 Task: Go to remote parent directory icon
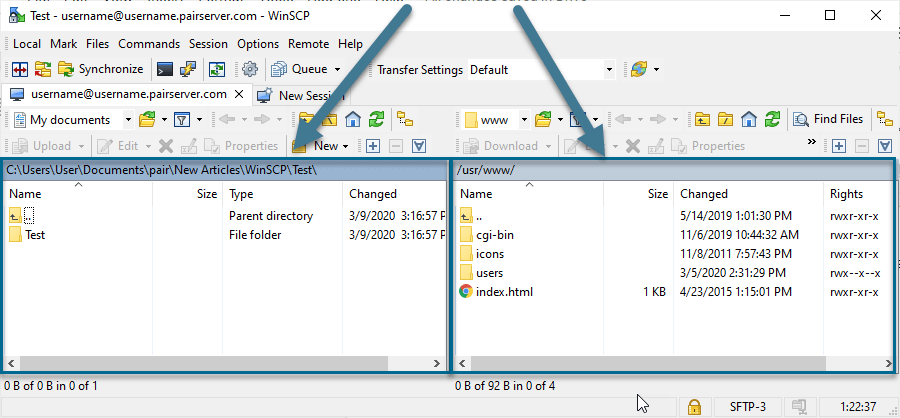click(703, 120)
